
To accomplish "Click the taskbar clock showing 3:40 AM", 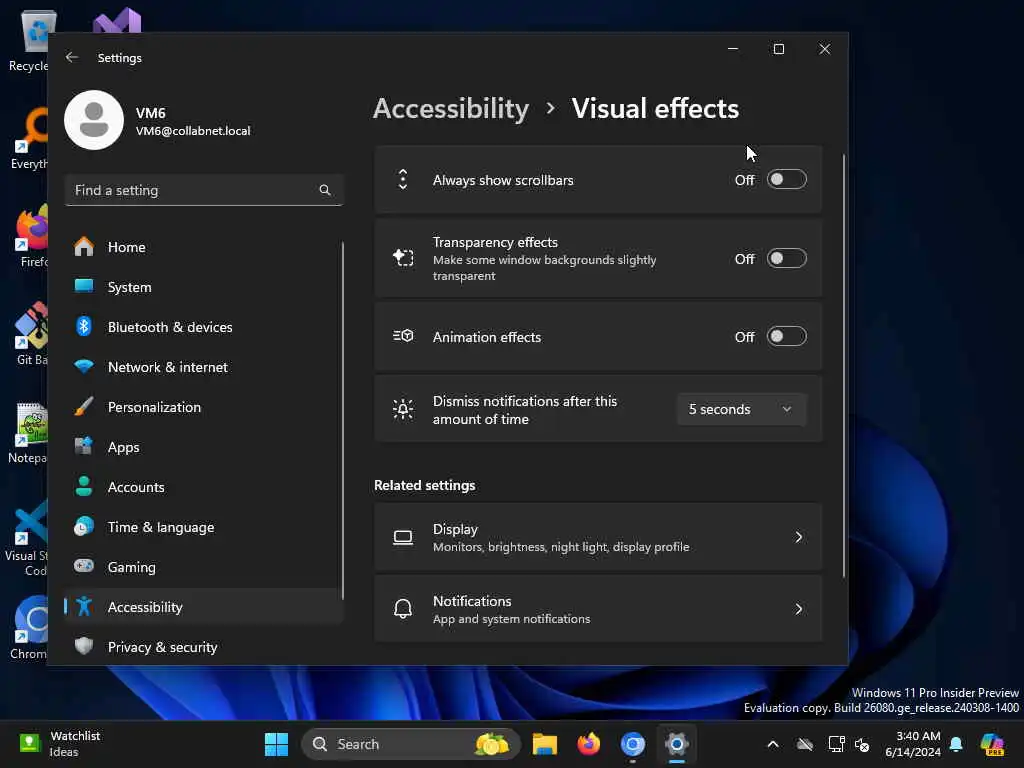I will tap(913, 744).
